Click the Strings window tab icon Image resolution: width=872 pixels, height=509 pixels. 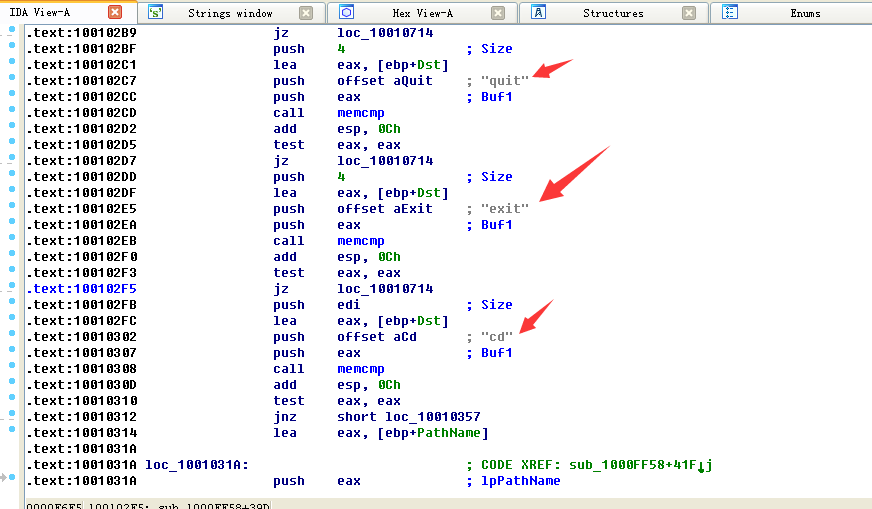pos(156,12)
